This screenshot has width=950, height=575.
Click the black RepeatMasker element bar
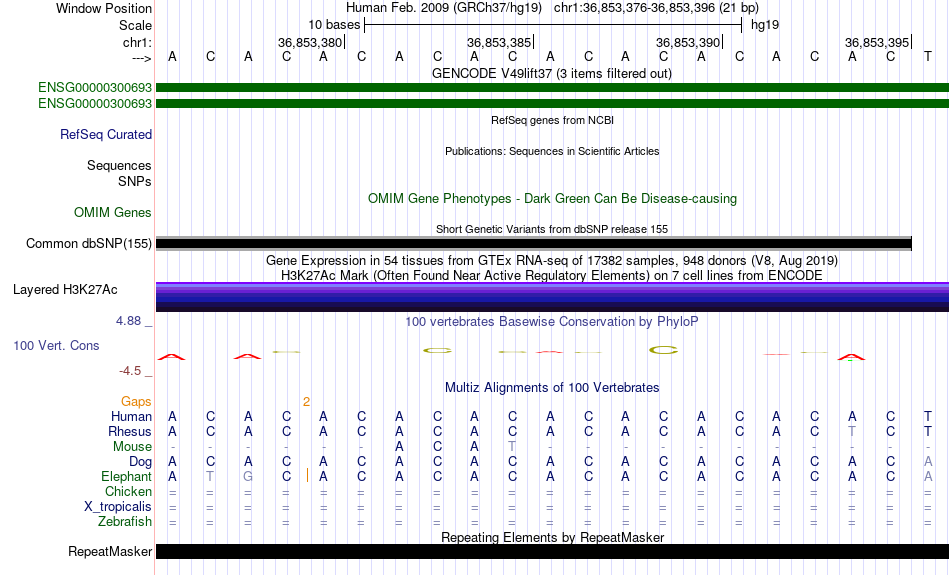[552, 551]
